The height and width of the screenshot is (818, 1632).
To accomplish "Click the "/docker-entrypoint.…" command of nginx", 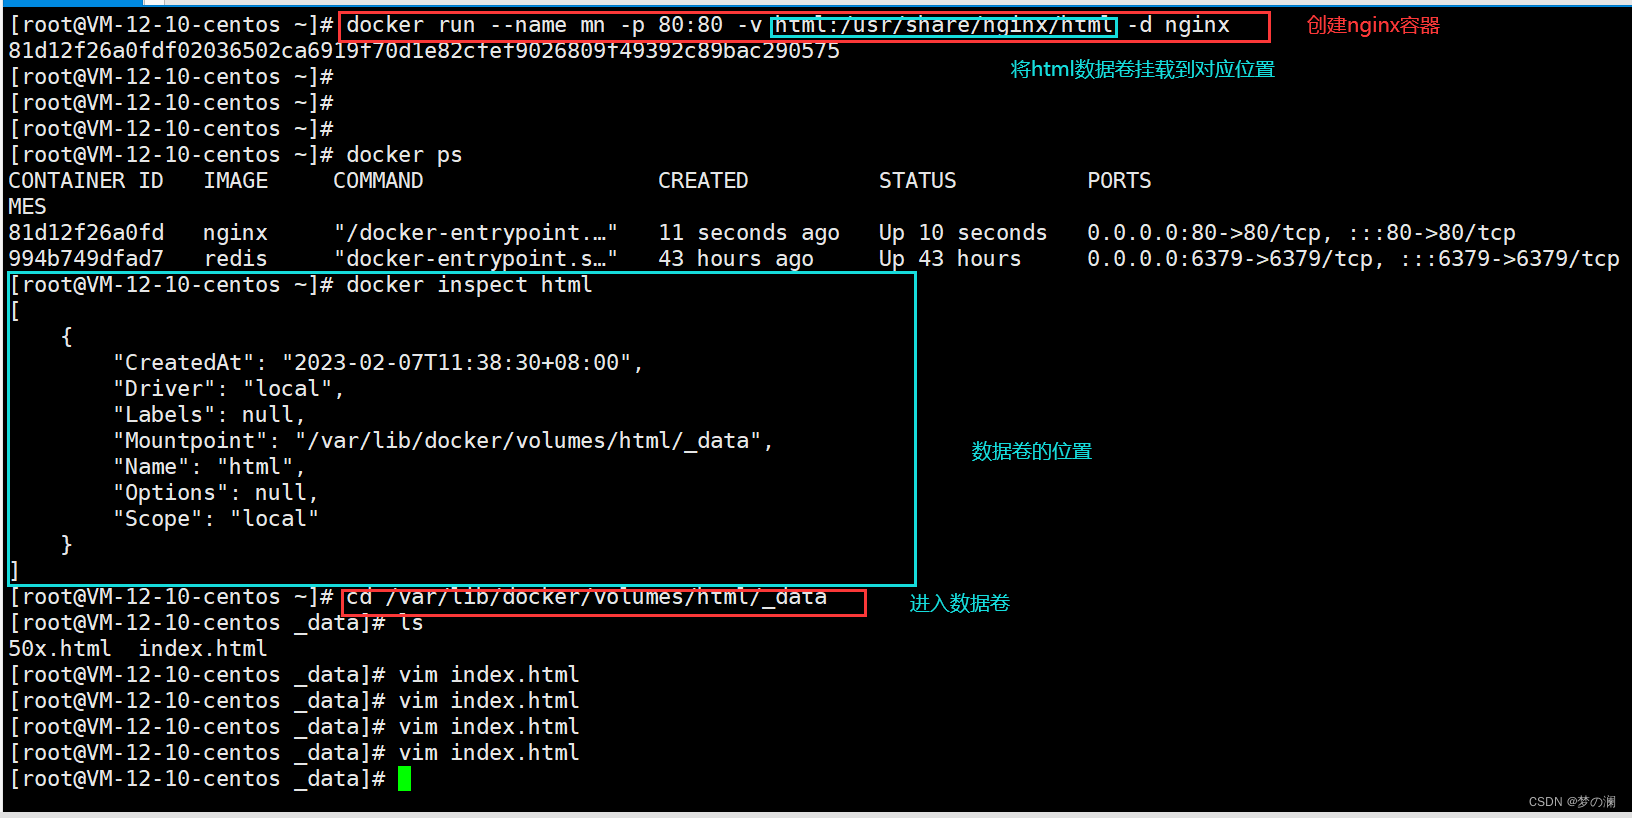I will (476, 233).
